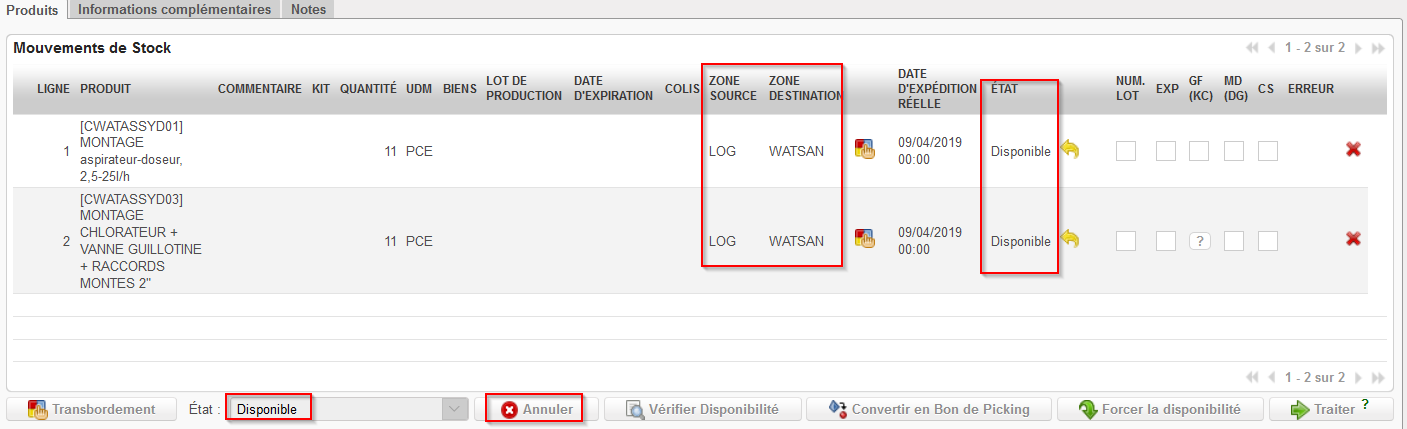Go to previous page in top pager
The image size is (1407, 429).
point(1271,48)
